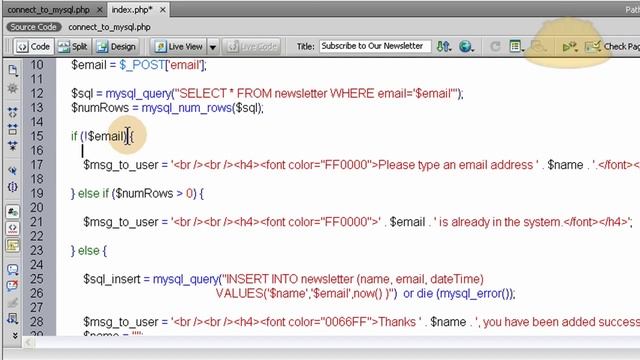This screenshot has width=640, height=360.
Task: Click "is already in the system" string
Action: 500,222
